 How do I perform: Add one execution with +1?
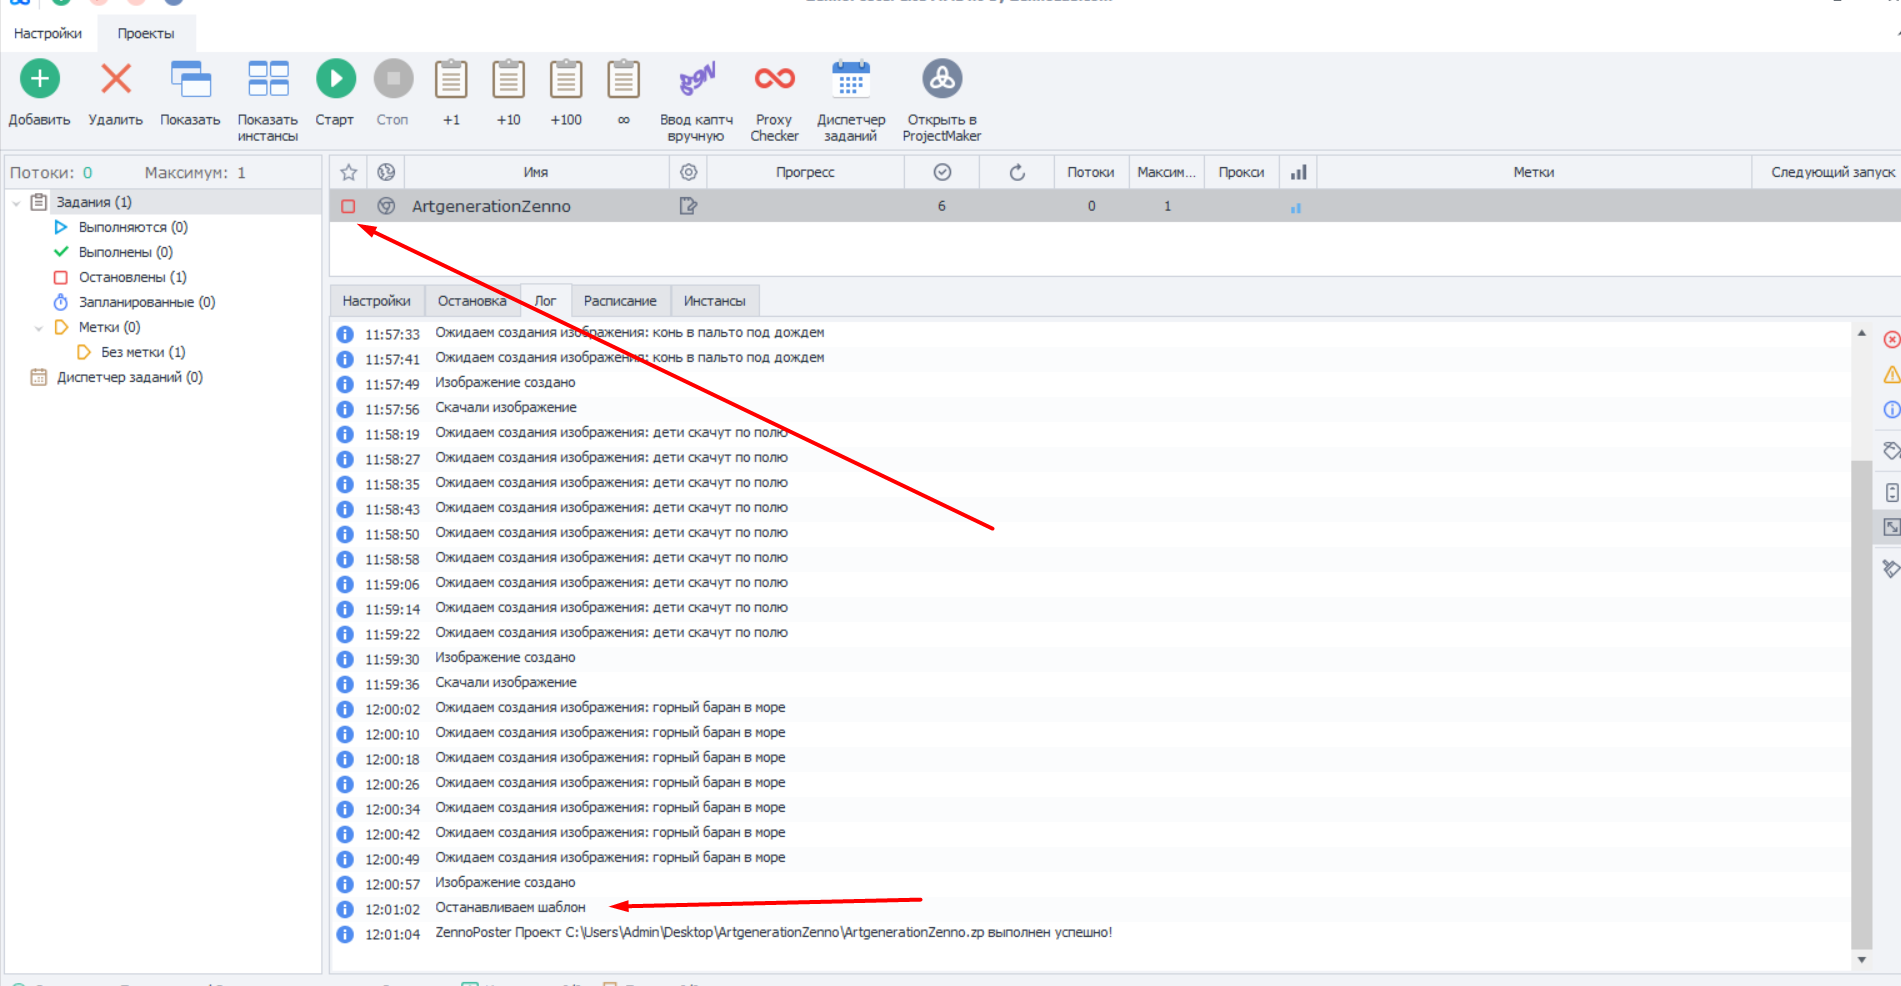point(451,79)
